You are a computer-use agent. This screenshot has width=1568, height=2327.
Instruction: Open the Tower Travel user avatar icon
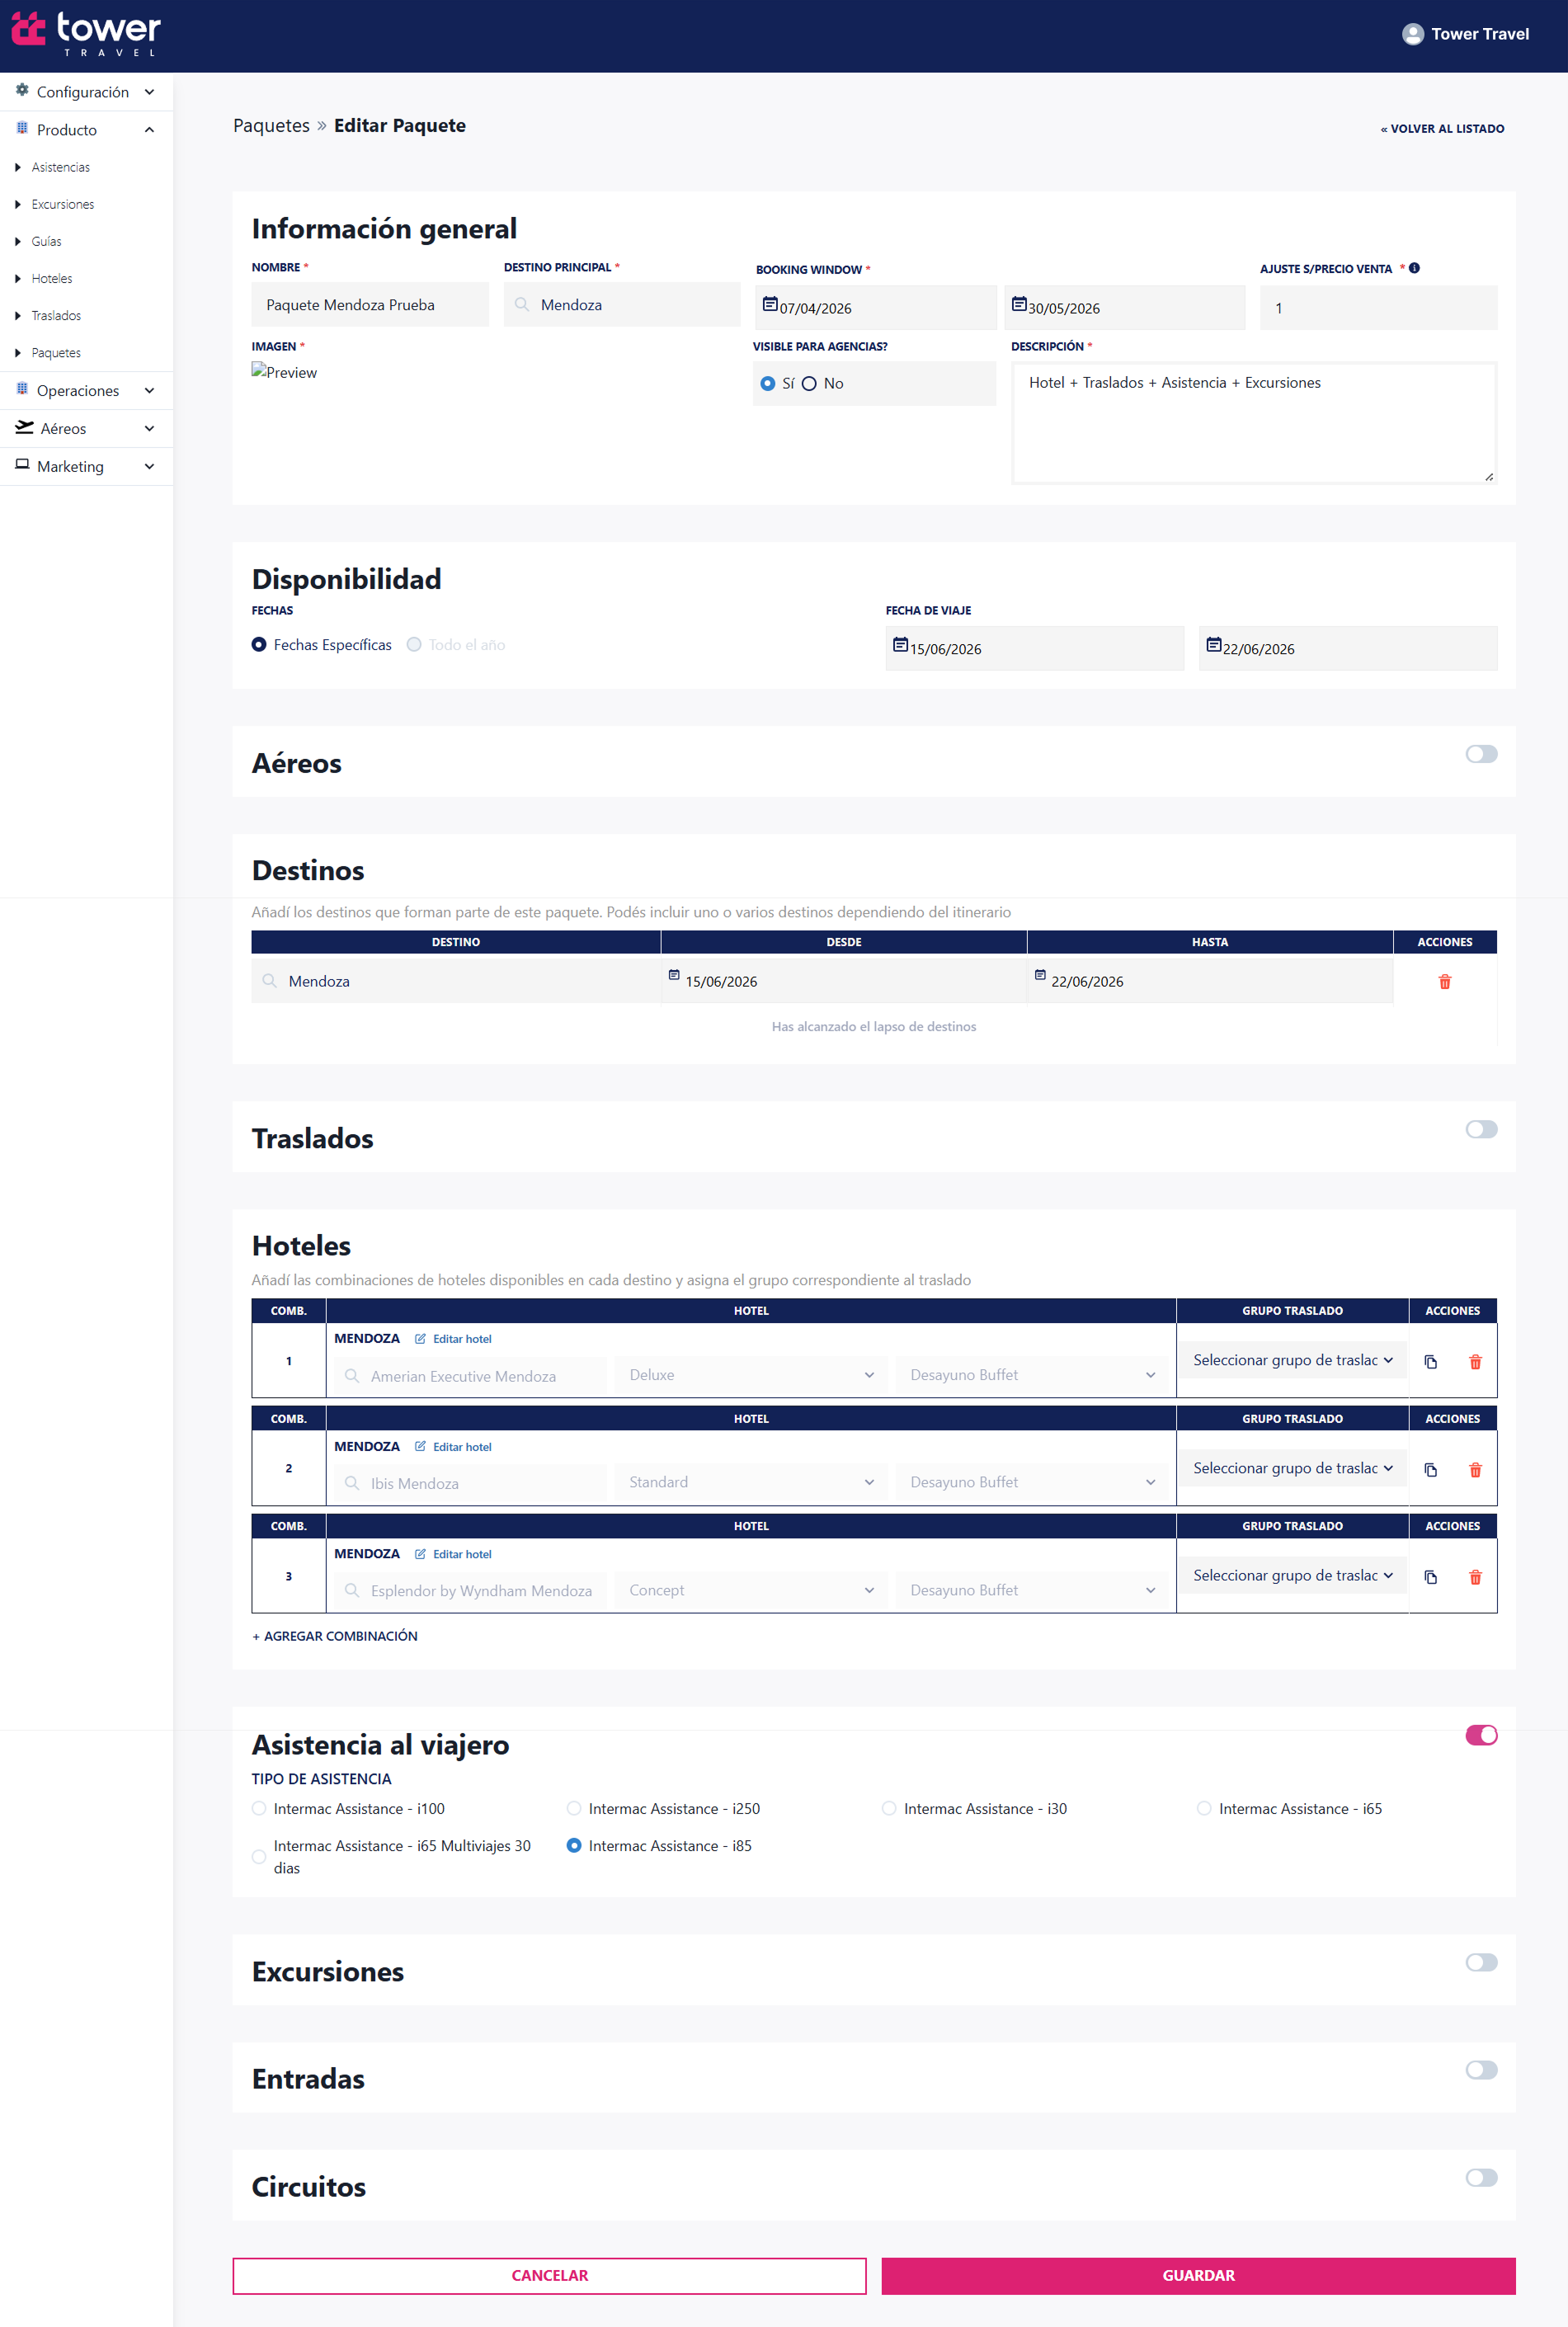coord(1412,34)
